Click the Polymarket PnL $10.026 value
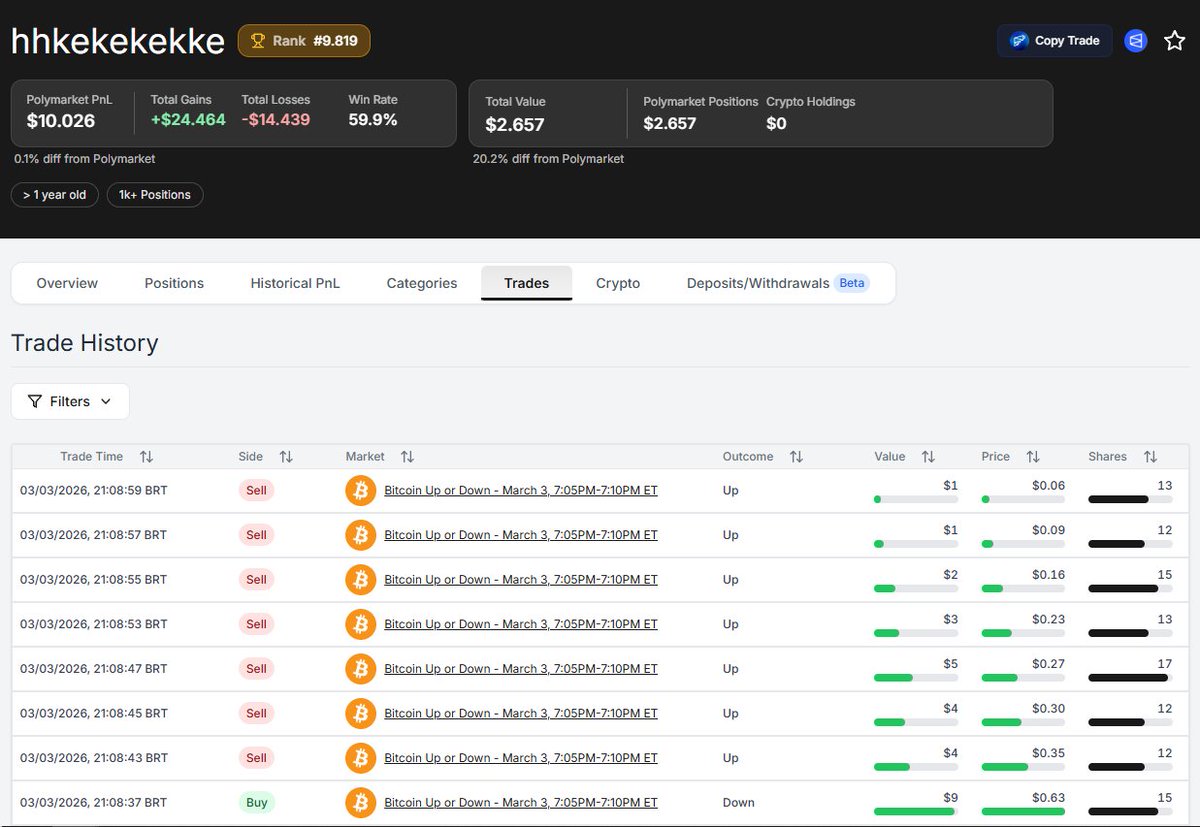Screen dimensions: 1200x827 61,121
